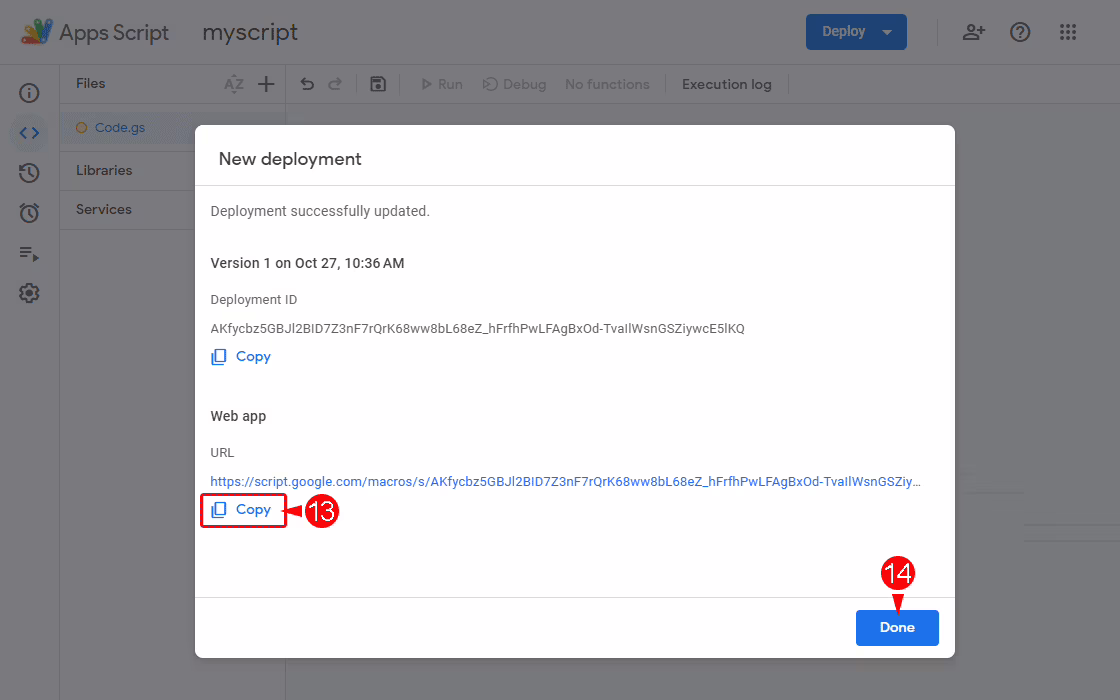The height and width of the screenshot is (700, 1120).
Task: Open the Triggers alarm clock icon
Action: pos(29,213)
